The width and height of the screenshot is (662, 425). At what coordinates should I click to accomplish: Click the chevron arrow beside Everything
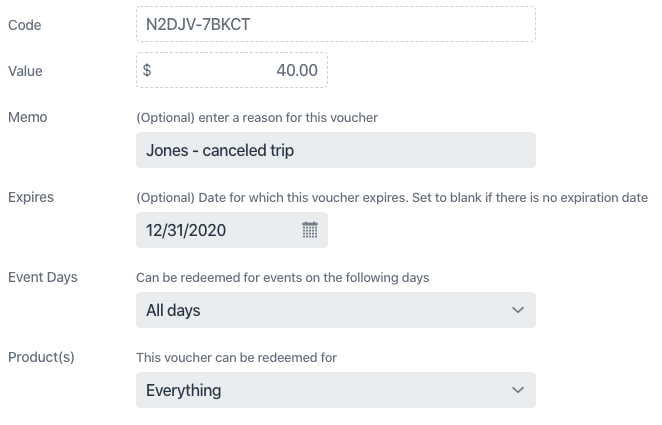tap(517, 390)
